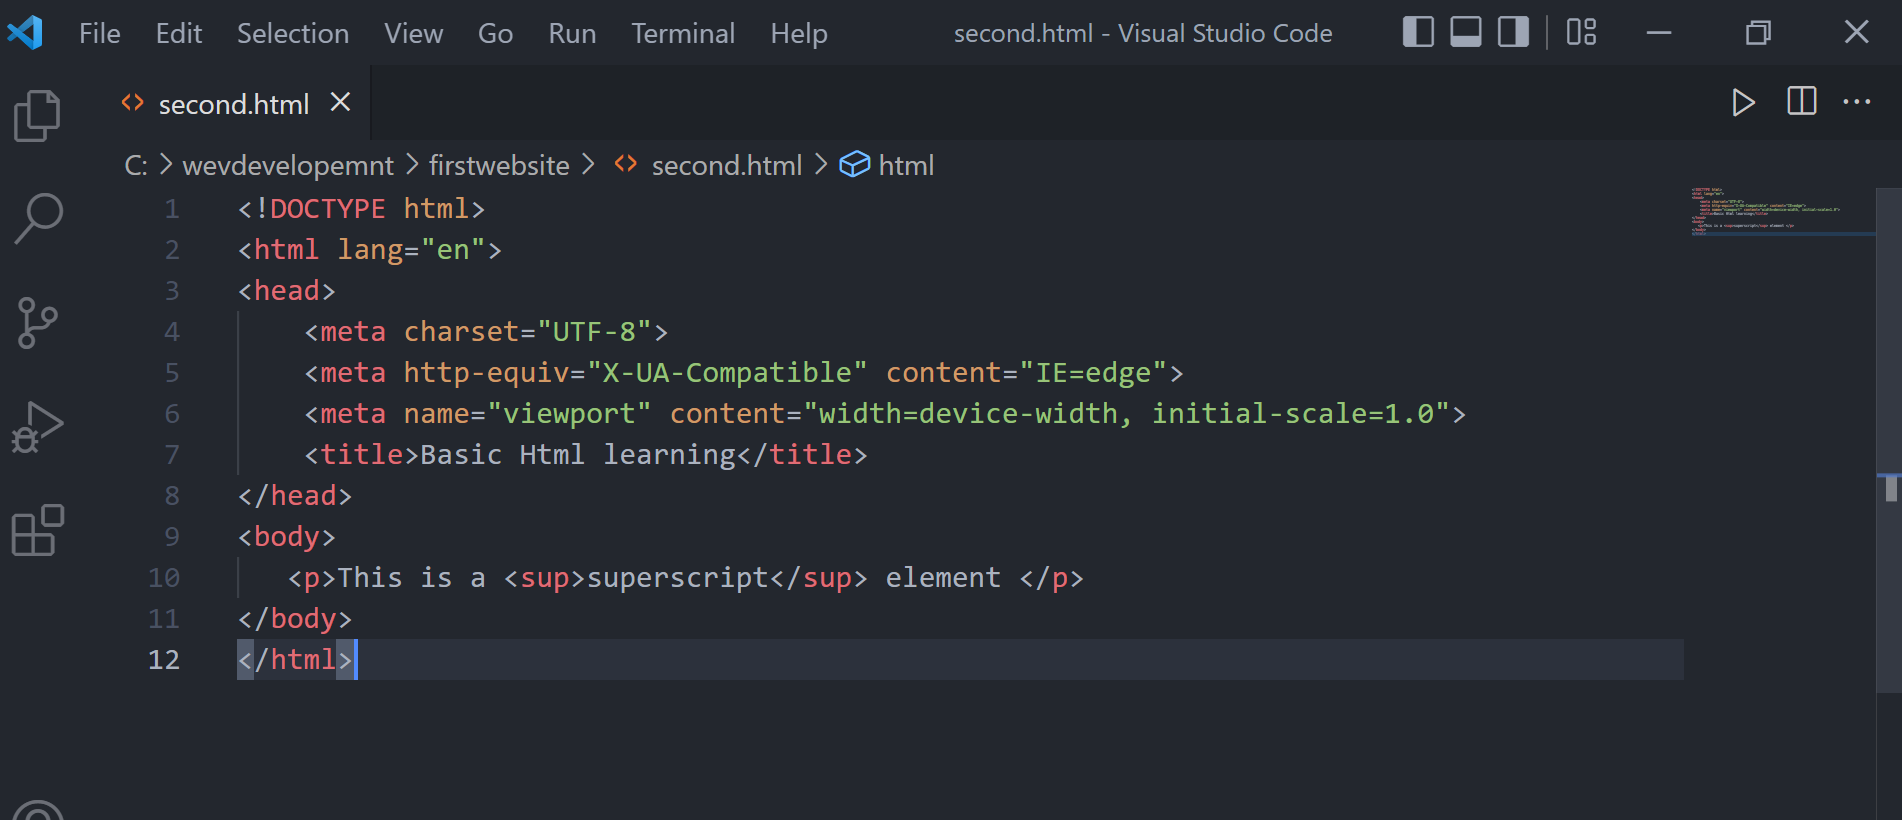Open the Source Control view

(x=37, y=323)
